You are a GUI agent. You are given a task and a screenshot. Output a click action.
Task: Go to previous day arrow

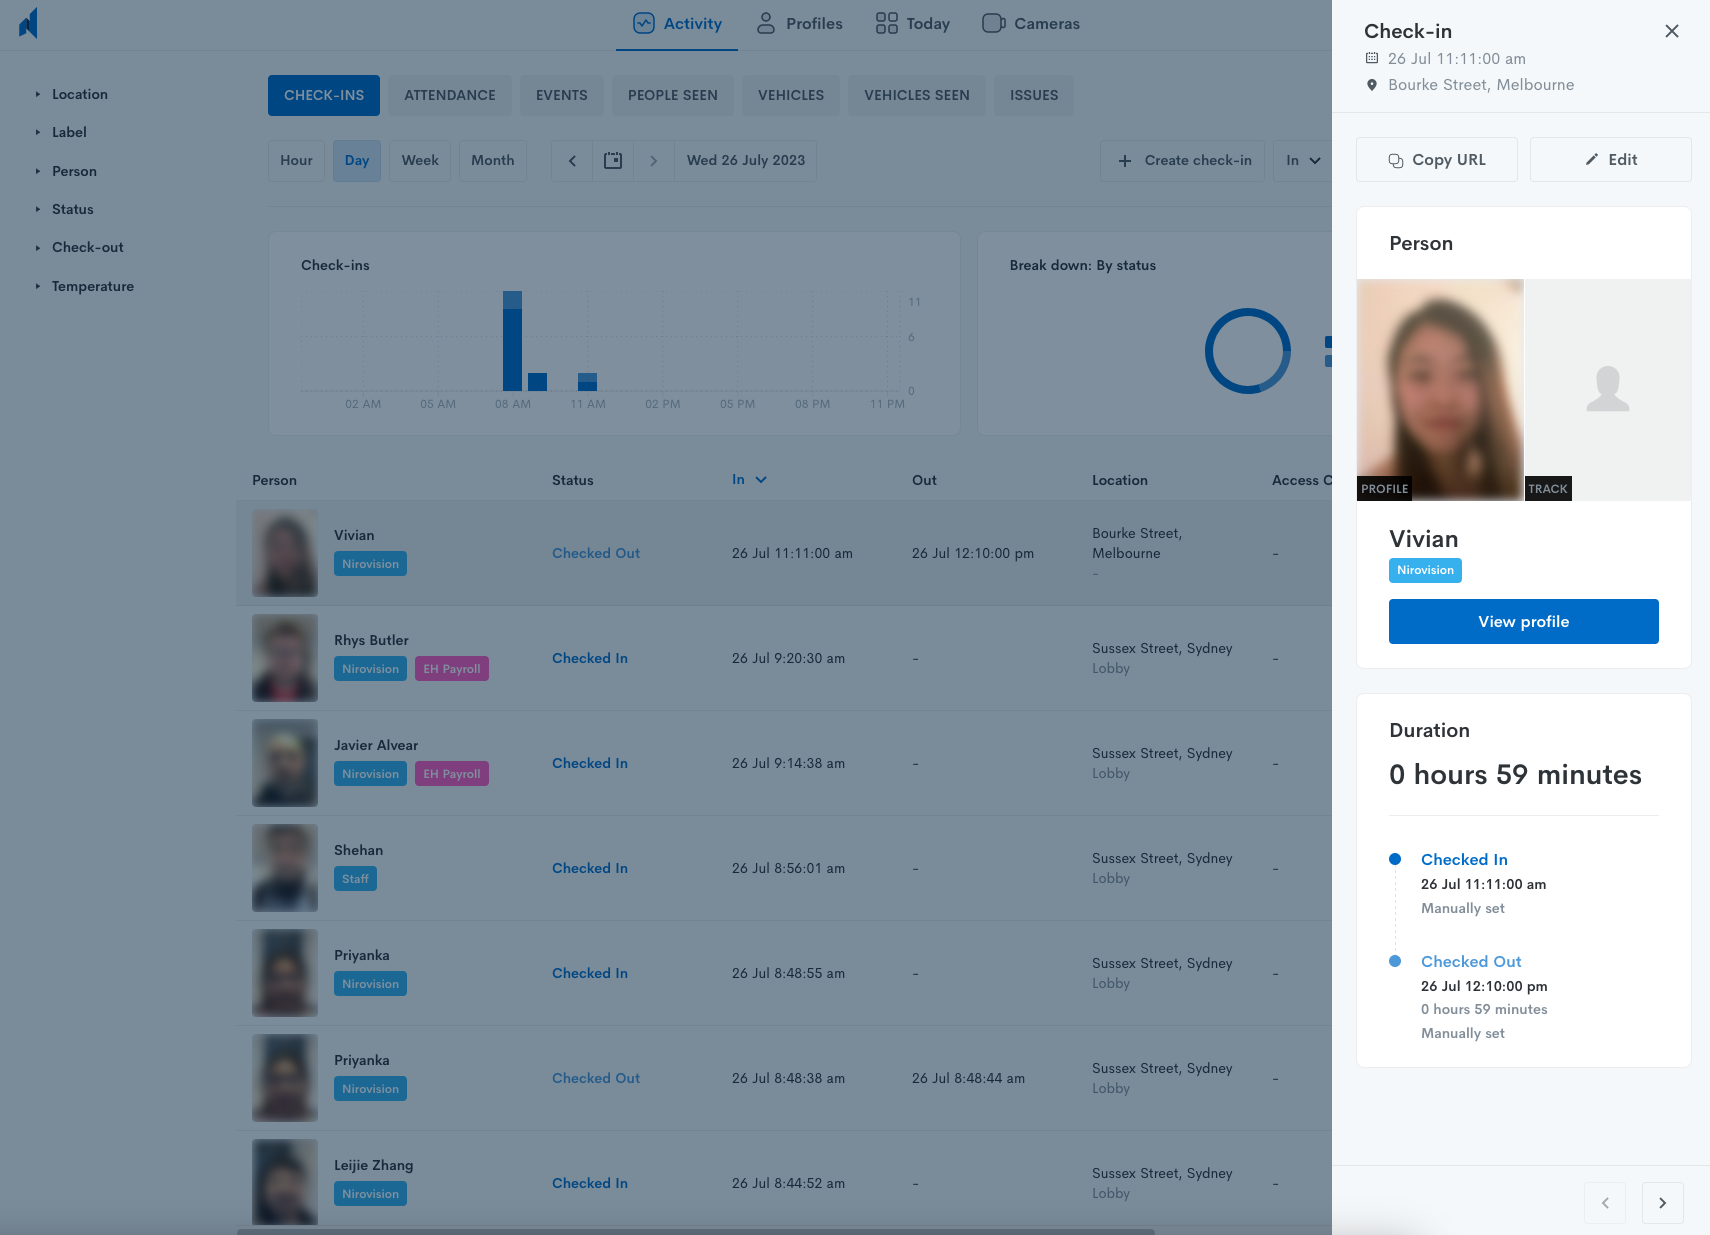point(572,161)
